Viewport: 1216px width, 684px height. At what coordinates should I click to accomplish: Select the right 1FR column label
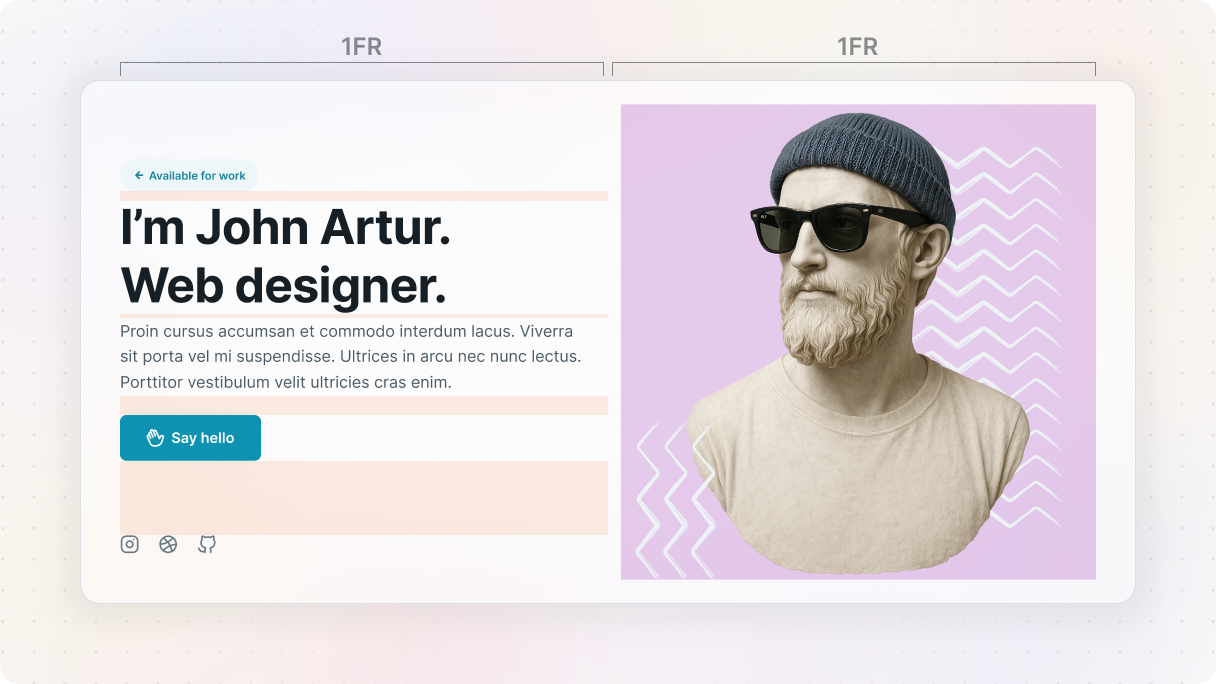pos(857,47)
